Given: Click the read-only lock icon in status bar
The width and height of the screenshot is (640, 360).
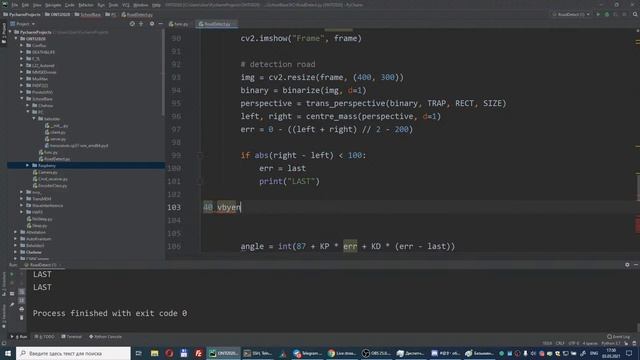Looking at the screenshot, I should (627, 344).
